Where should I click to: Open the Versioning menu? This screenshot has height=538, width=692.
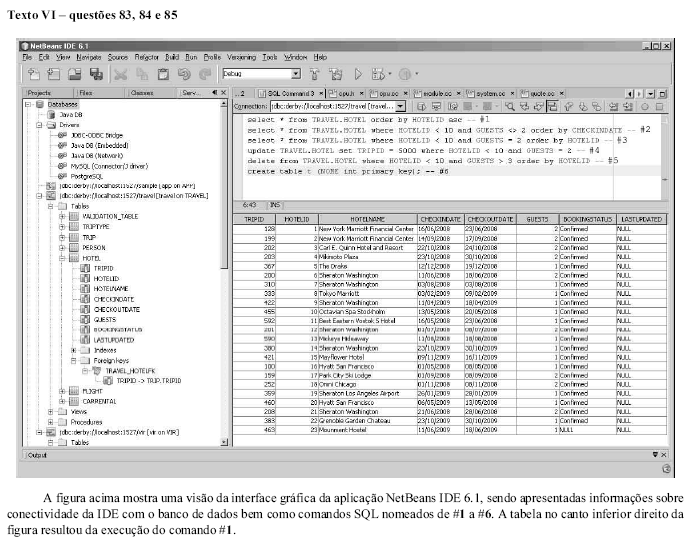pos(241,57)
